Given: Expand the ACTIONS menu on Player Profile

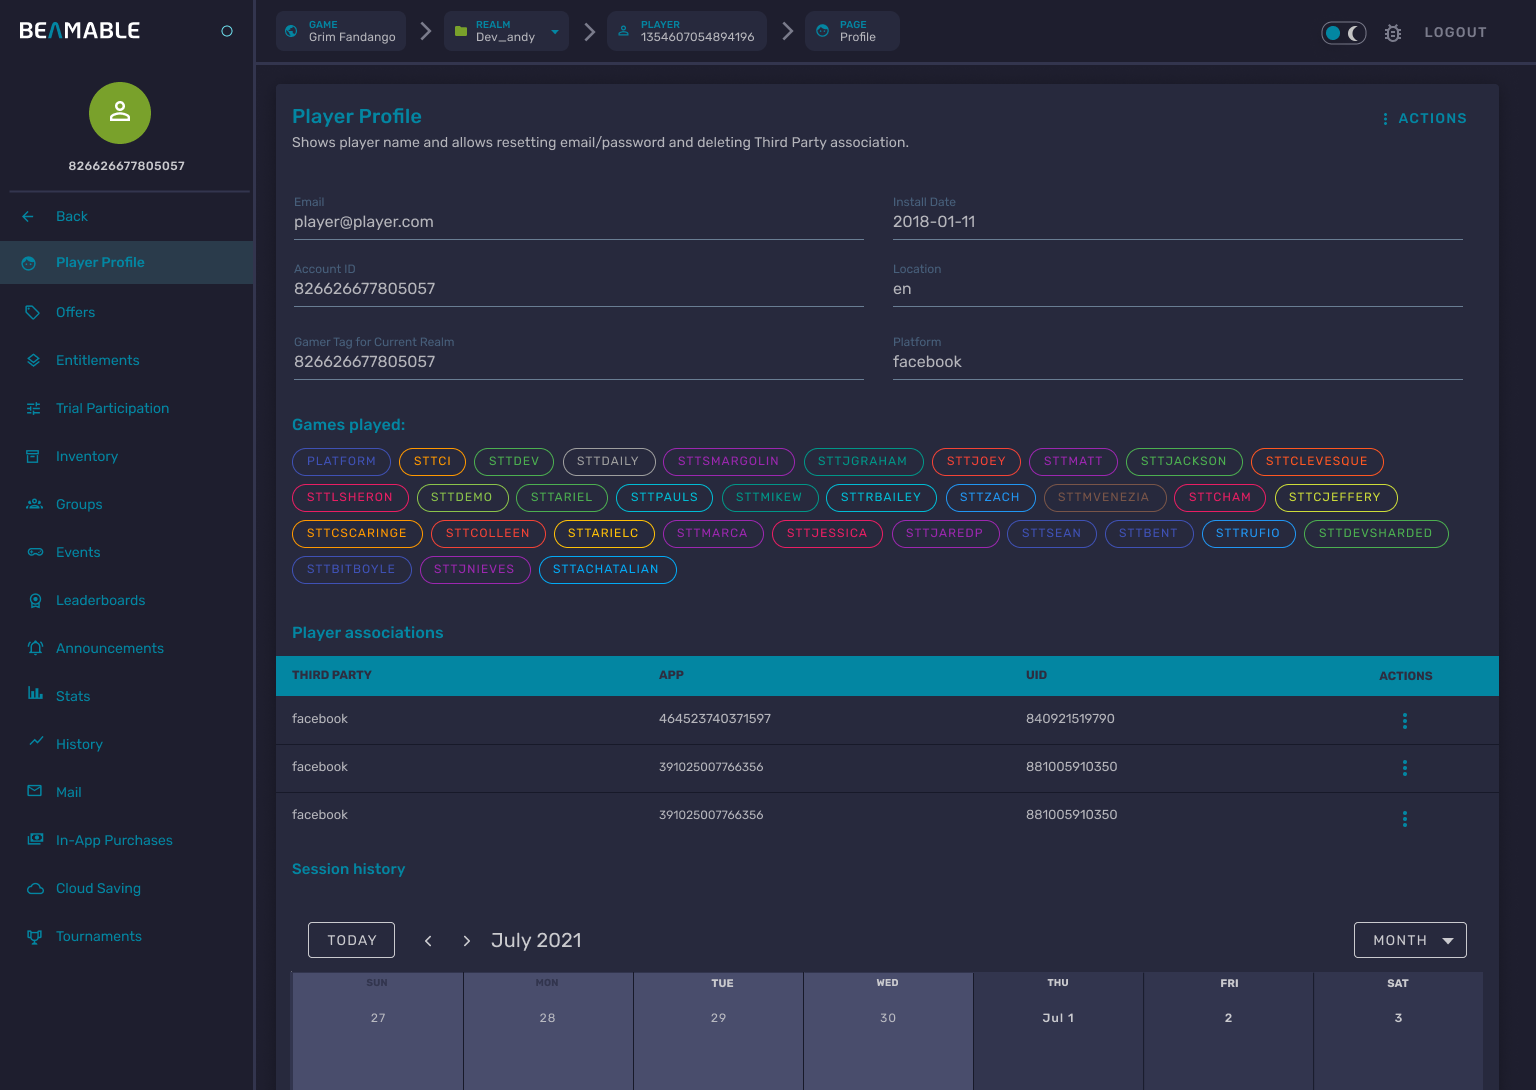Looking at the screenshot, I should click(1424, 118).
